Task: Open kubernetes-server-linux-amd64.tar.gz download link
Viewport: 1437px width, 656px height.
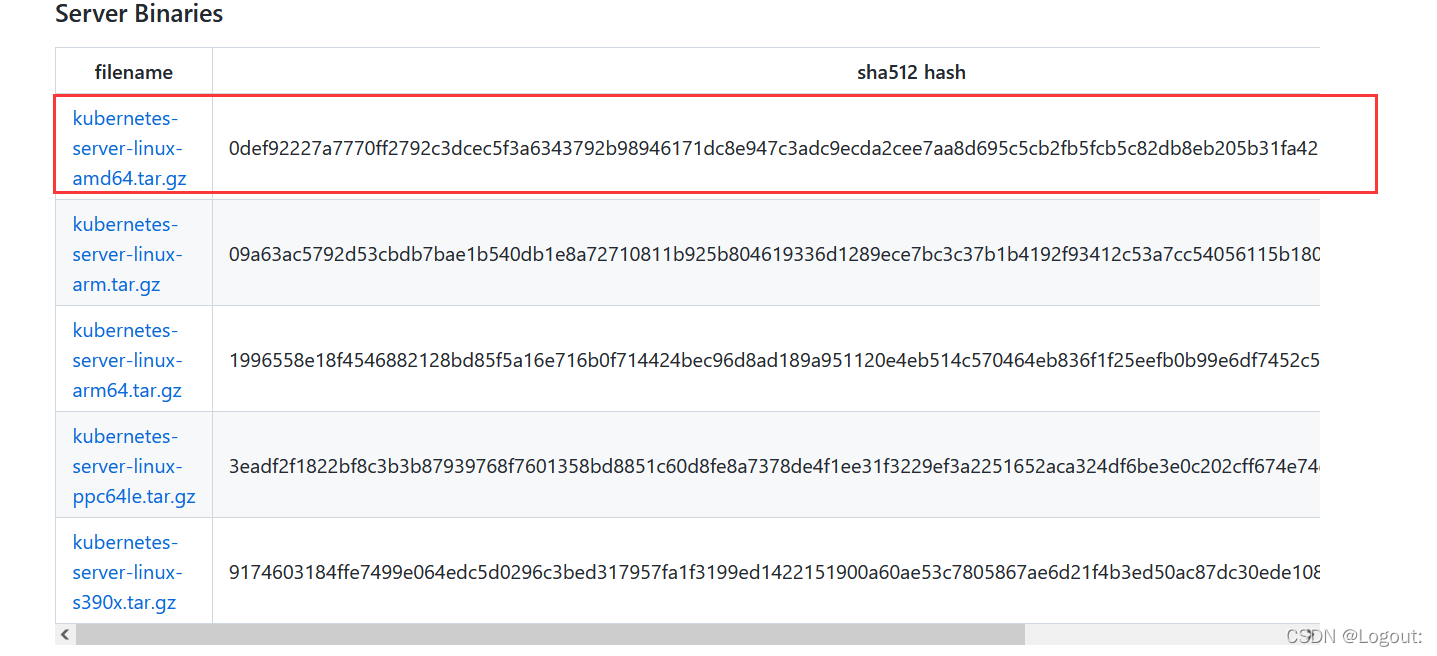Action: [129, 149]
